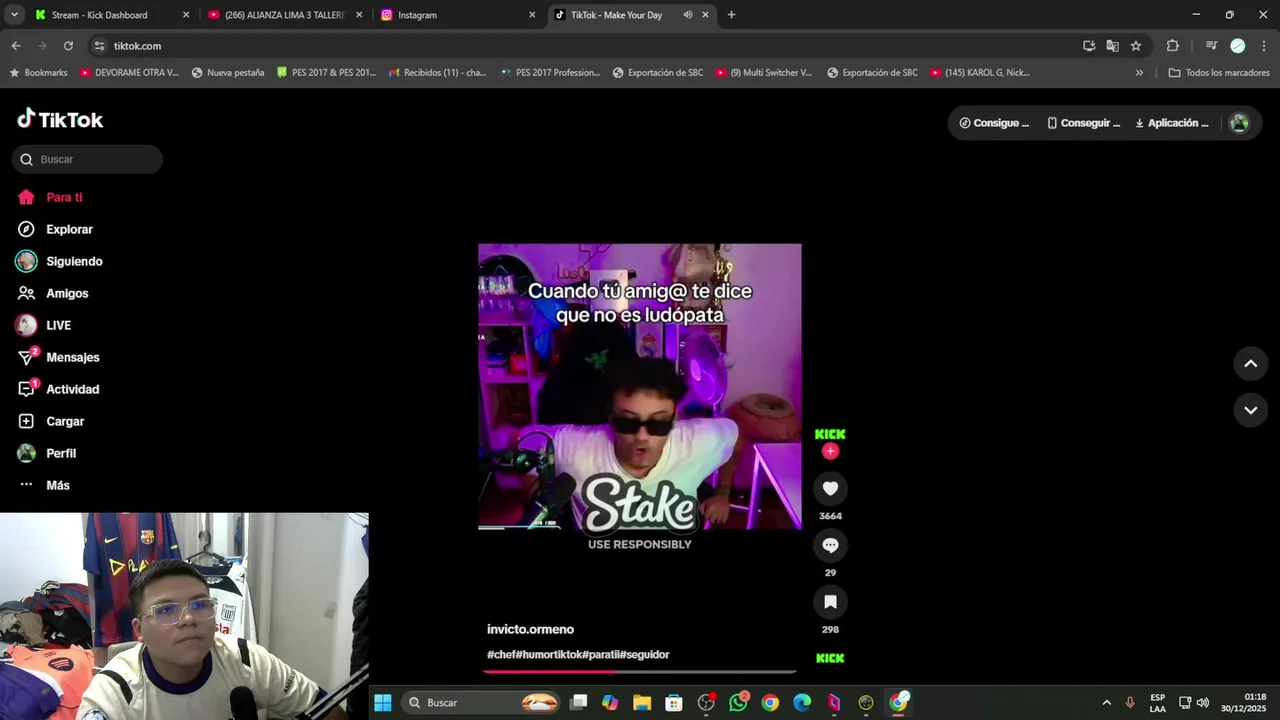Open site information icon in address bar

pos(99,46)
